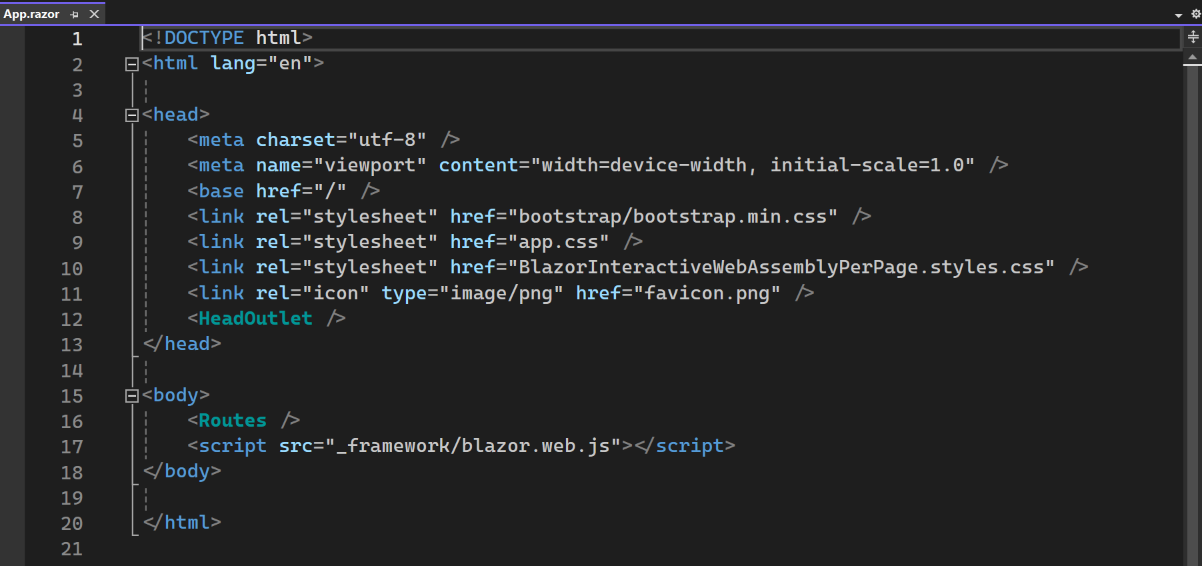Click the scroll up arrow of the scrollbar
The image size is (1202, 566).
[1193, 59]
